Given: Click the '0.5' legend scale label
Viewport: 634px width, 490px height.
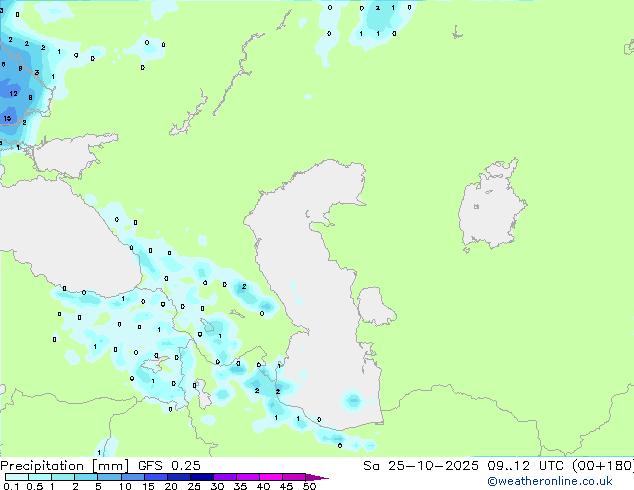Looking at the screenshot, I should [35, 486].
